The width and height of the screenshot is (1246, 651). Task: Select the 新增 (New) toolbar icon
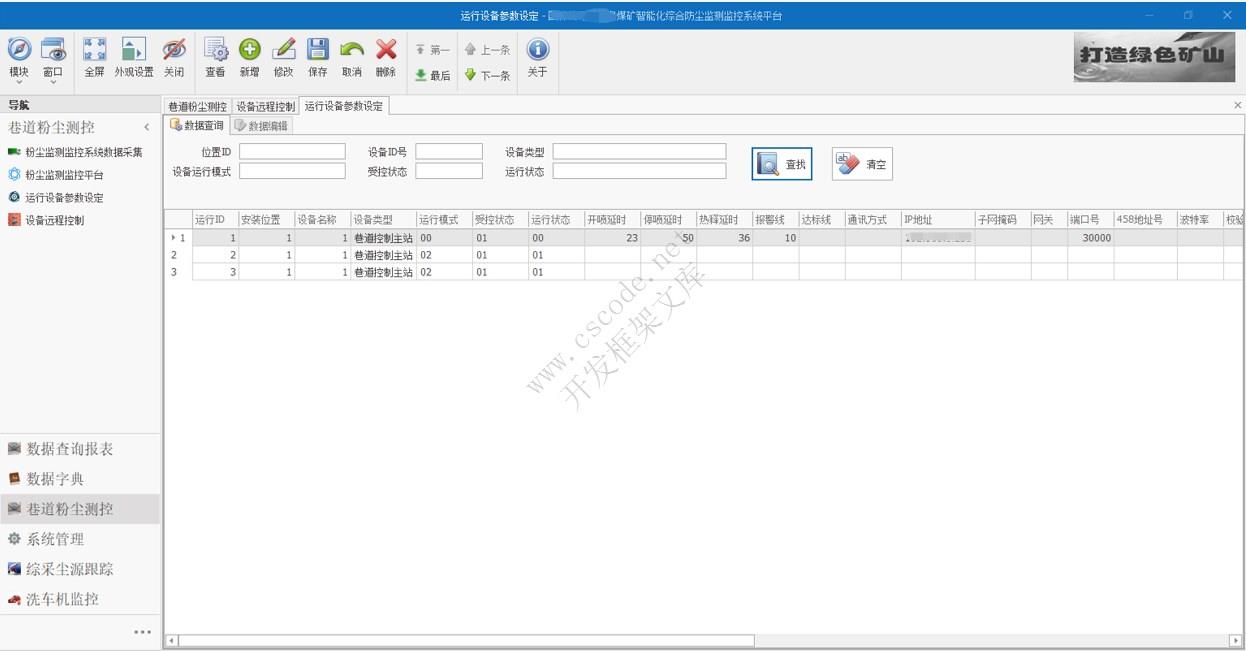[250, 50]
